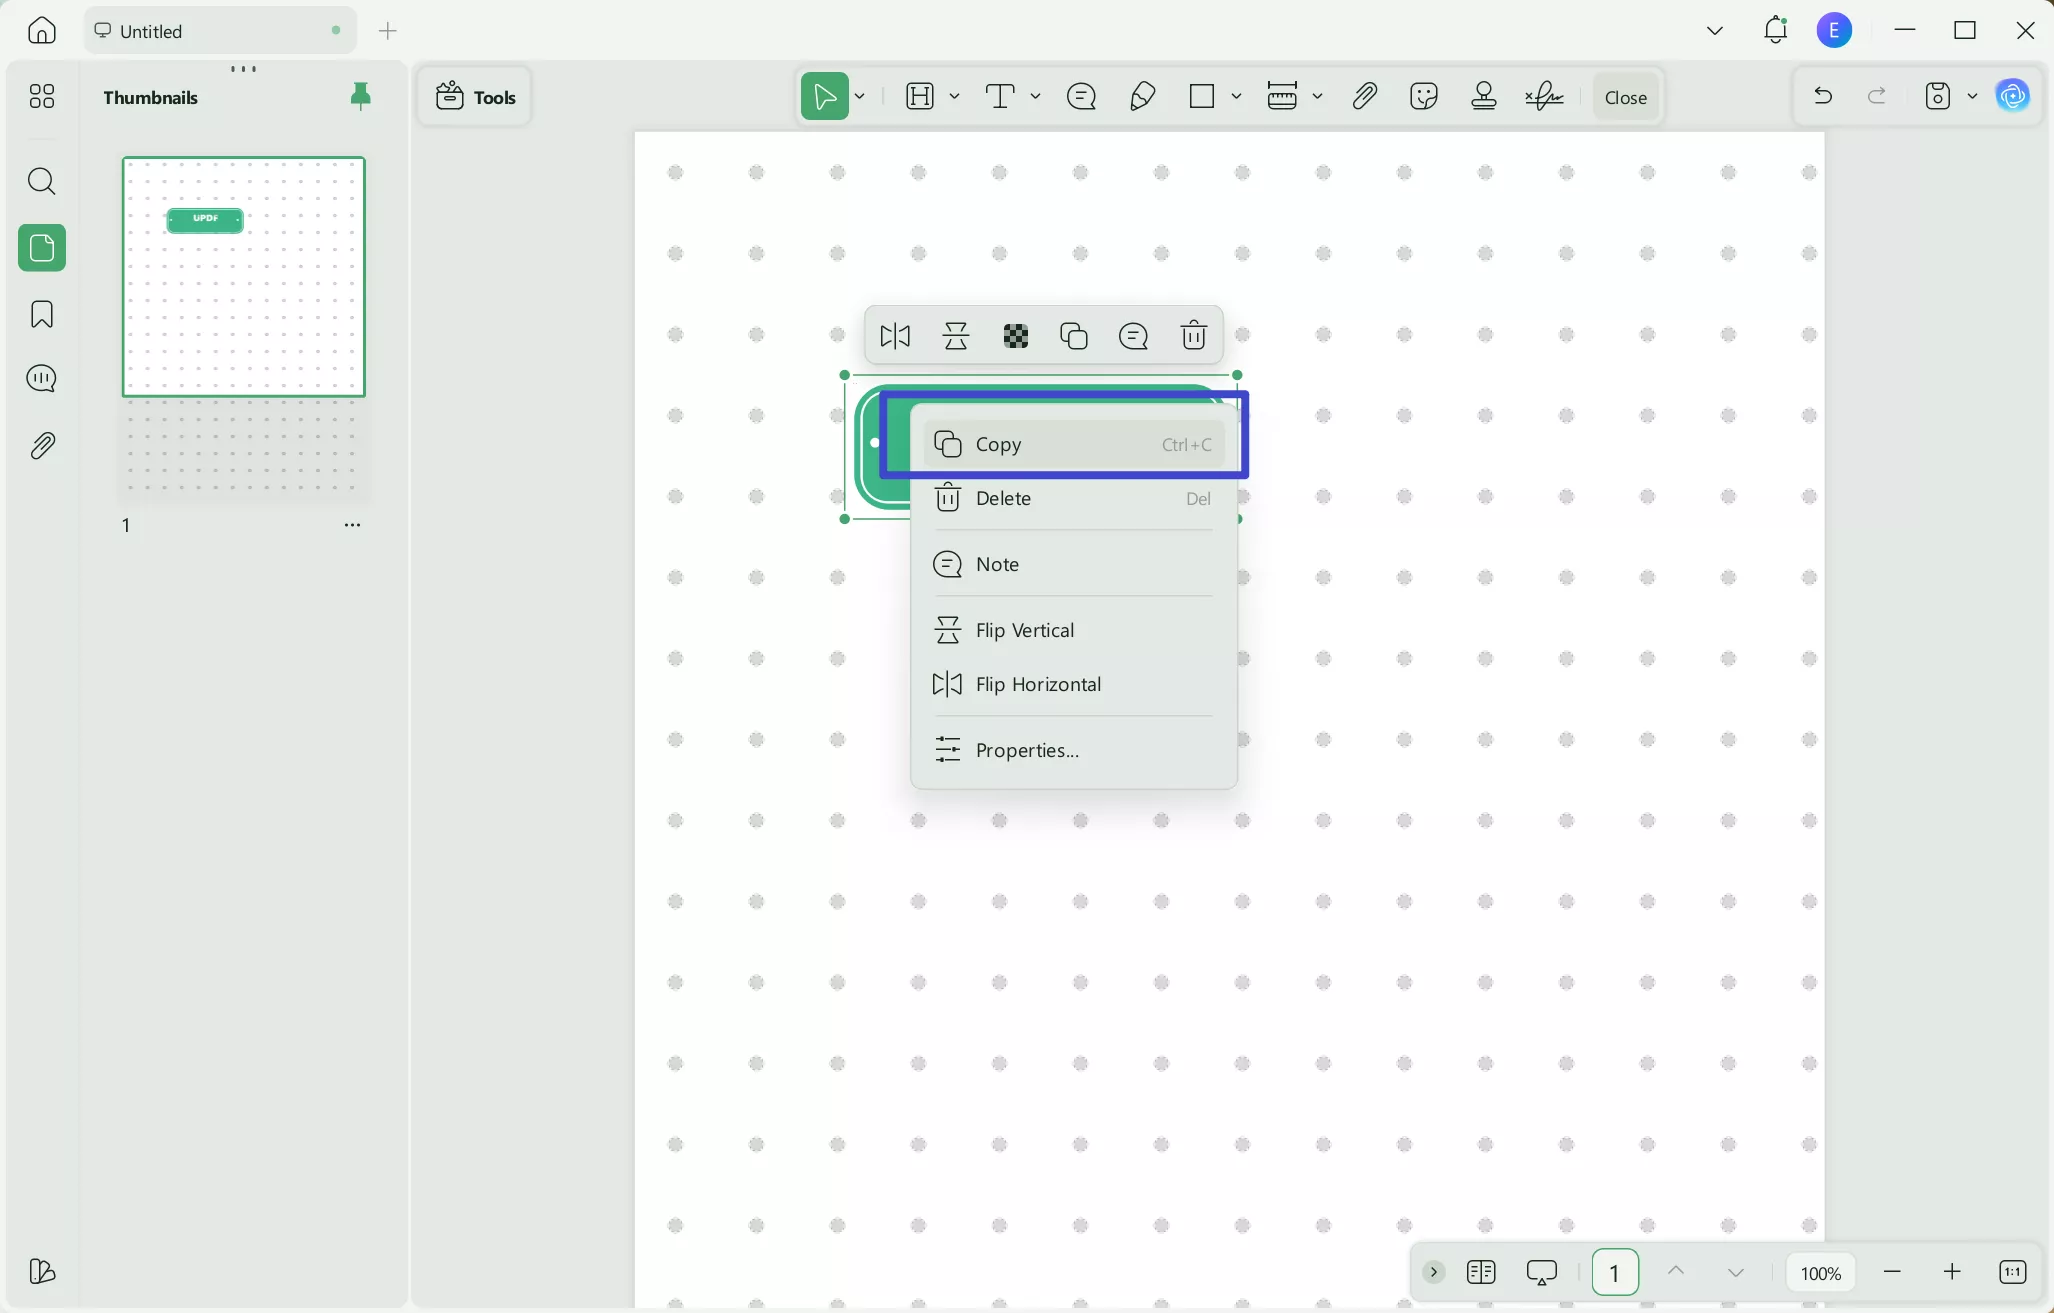Click the Close button to exit editing
The height and width of the screenshot is (1313, 2054).
tap(1624, 96)
